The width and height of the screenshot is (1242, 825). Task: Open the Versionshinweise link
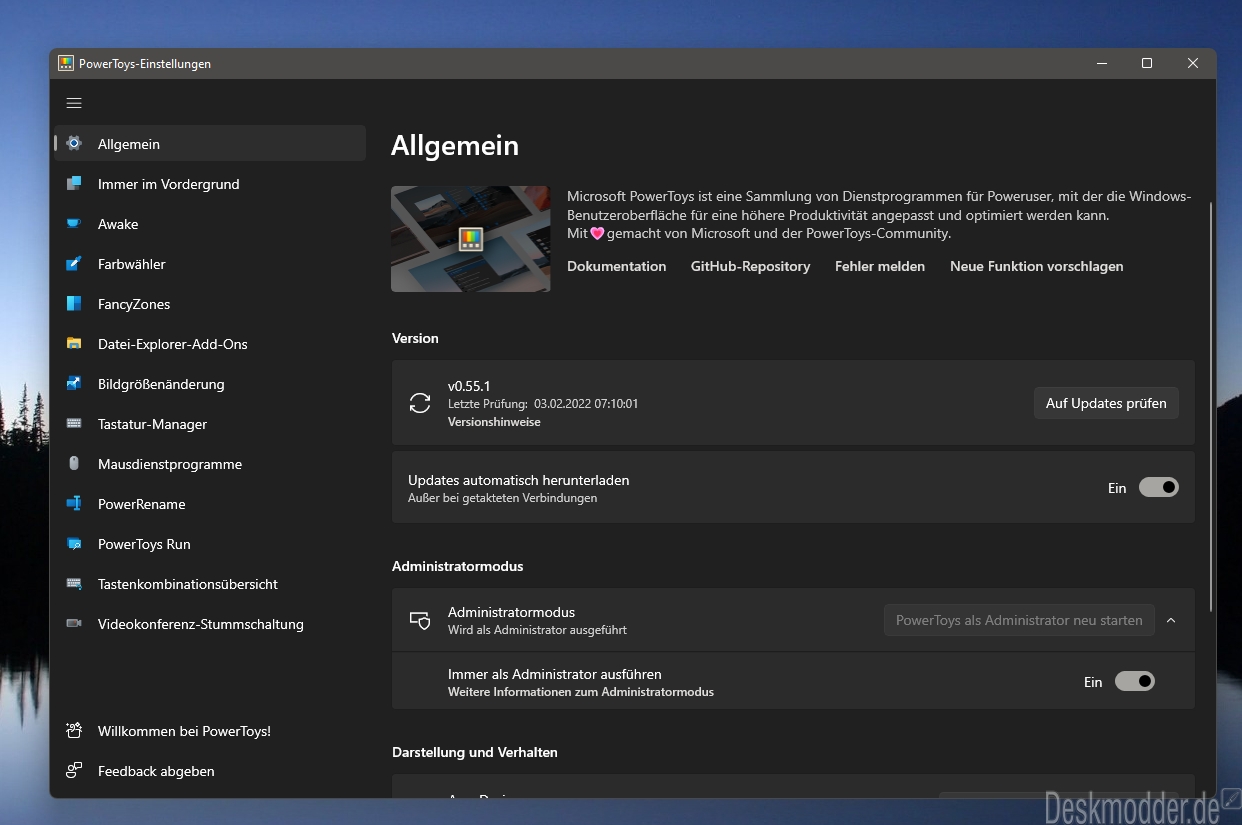click(494, 422)
